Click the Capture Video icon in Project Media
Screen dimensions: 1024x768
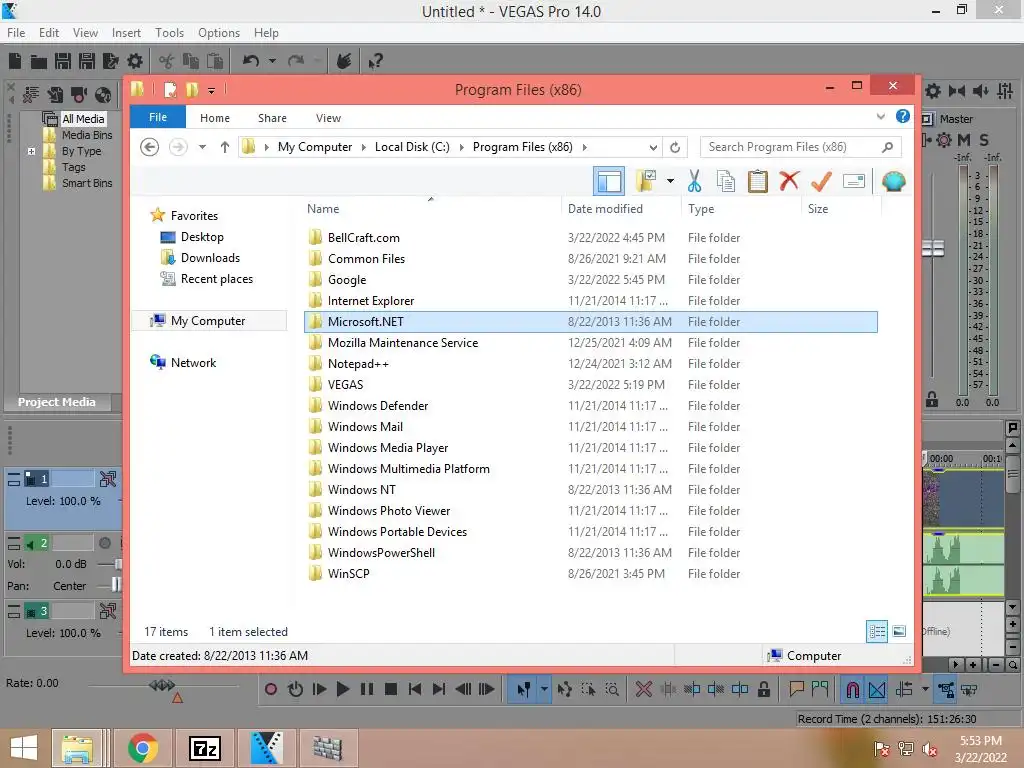(79, 95)
